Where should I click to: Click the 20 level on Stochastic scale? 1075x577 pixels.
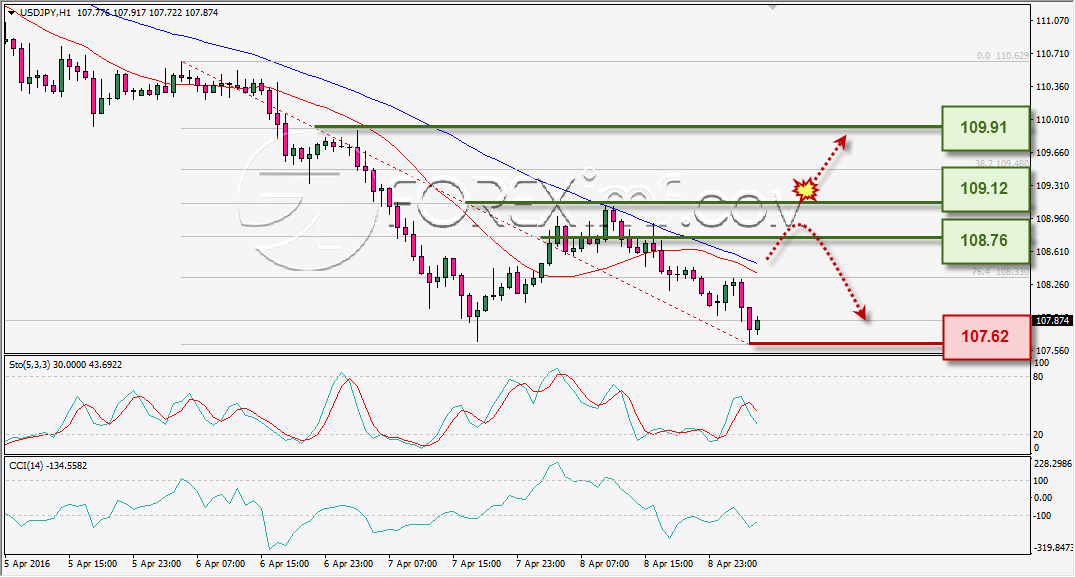pos(1038,434)
